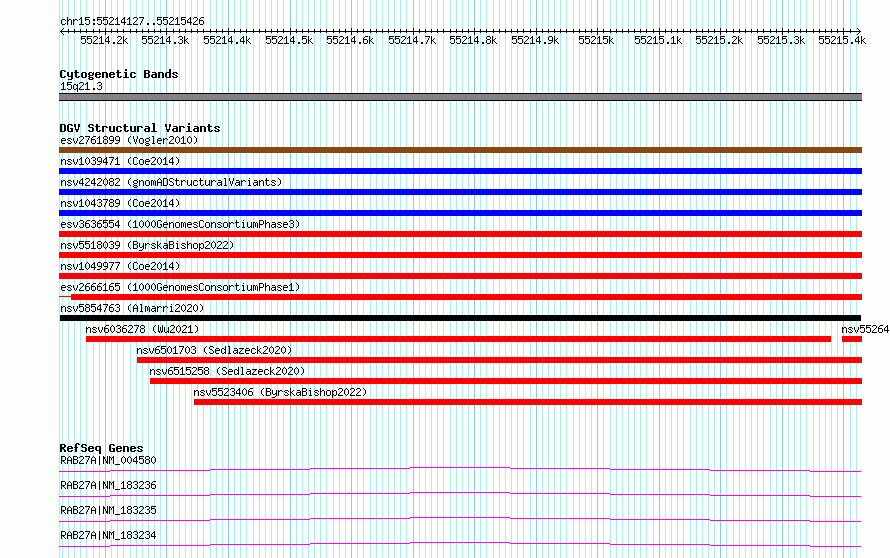This screenshot has width=890, height=558.
Task: Select the brown esv2761899 variant bar
Action: 460,150
